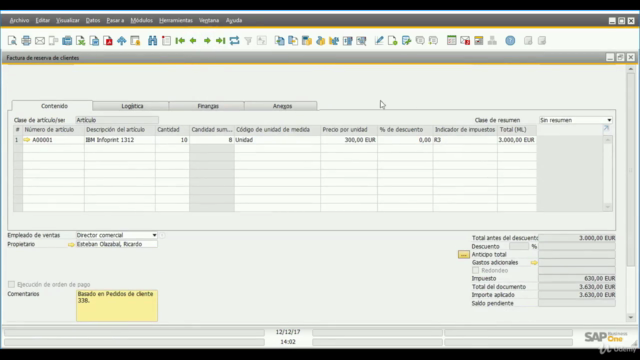Viewport: 640px width, 360px height.
Task: Click the pencil form settings icon
Action: (x=379, y=40)
